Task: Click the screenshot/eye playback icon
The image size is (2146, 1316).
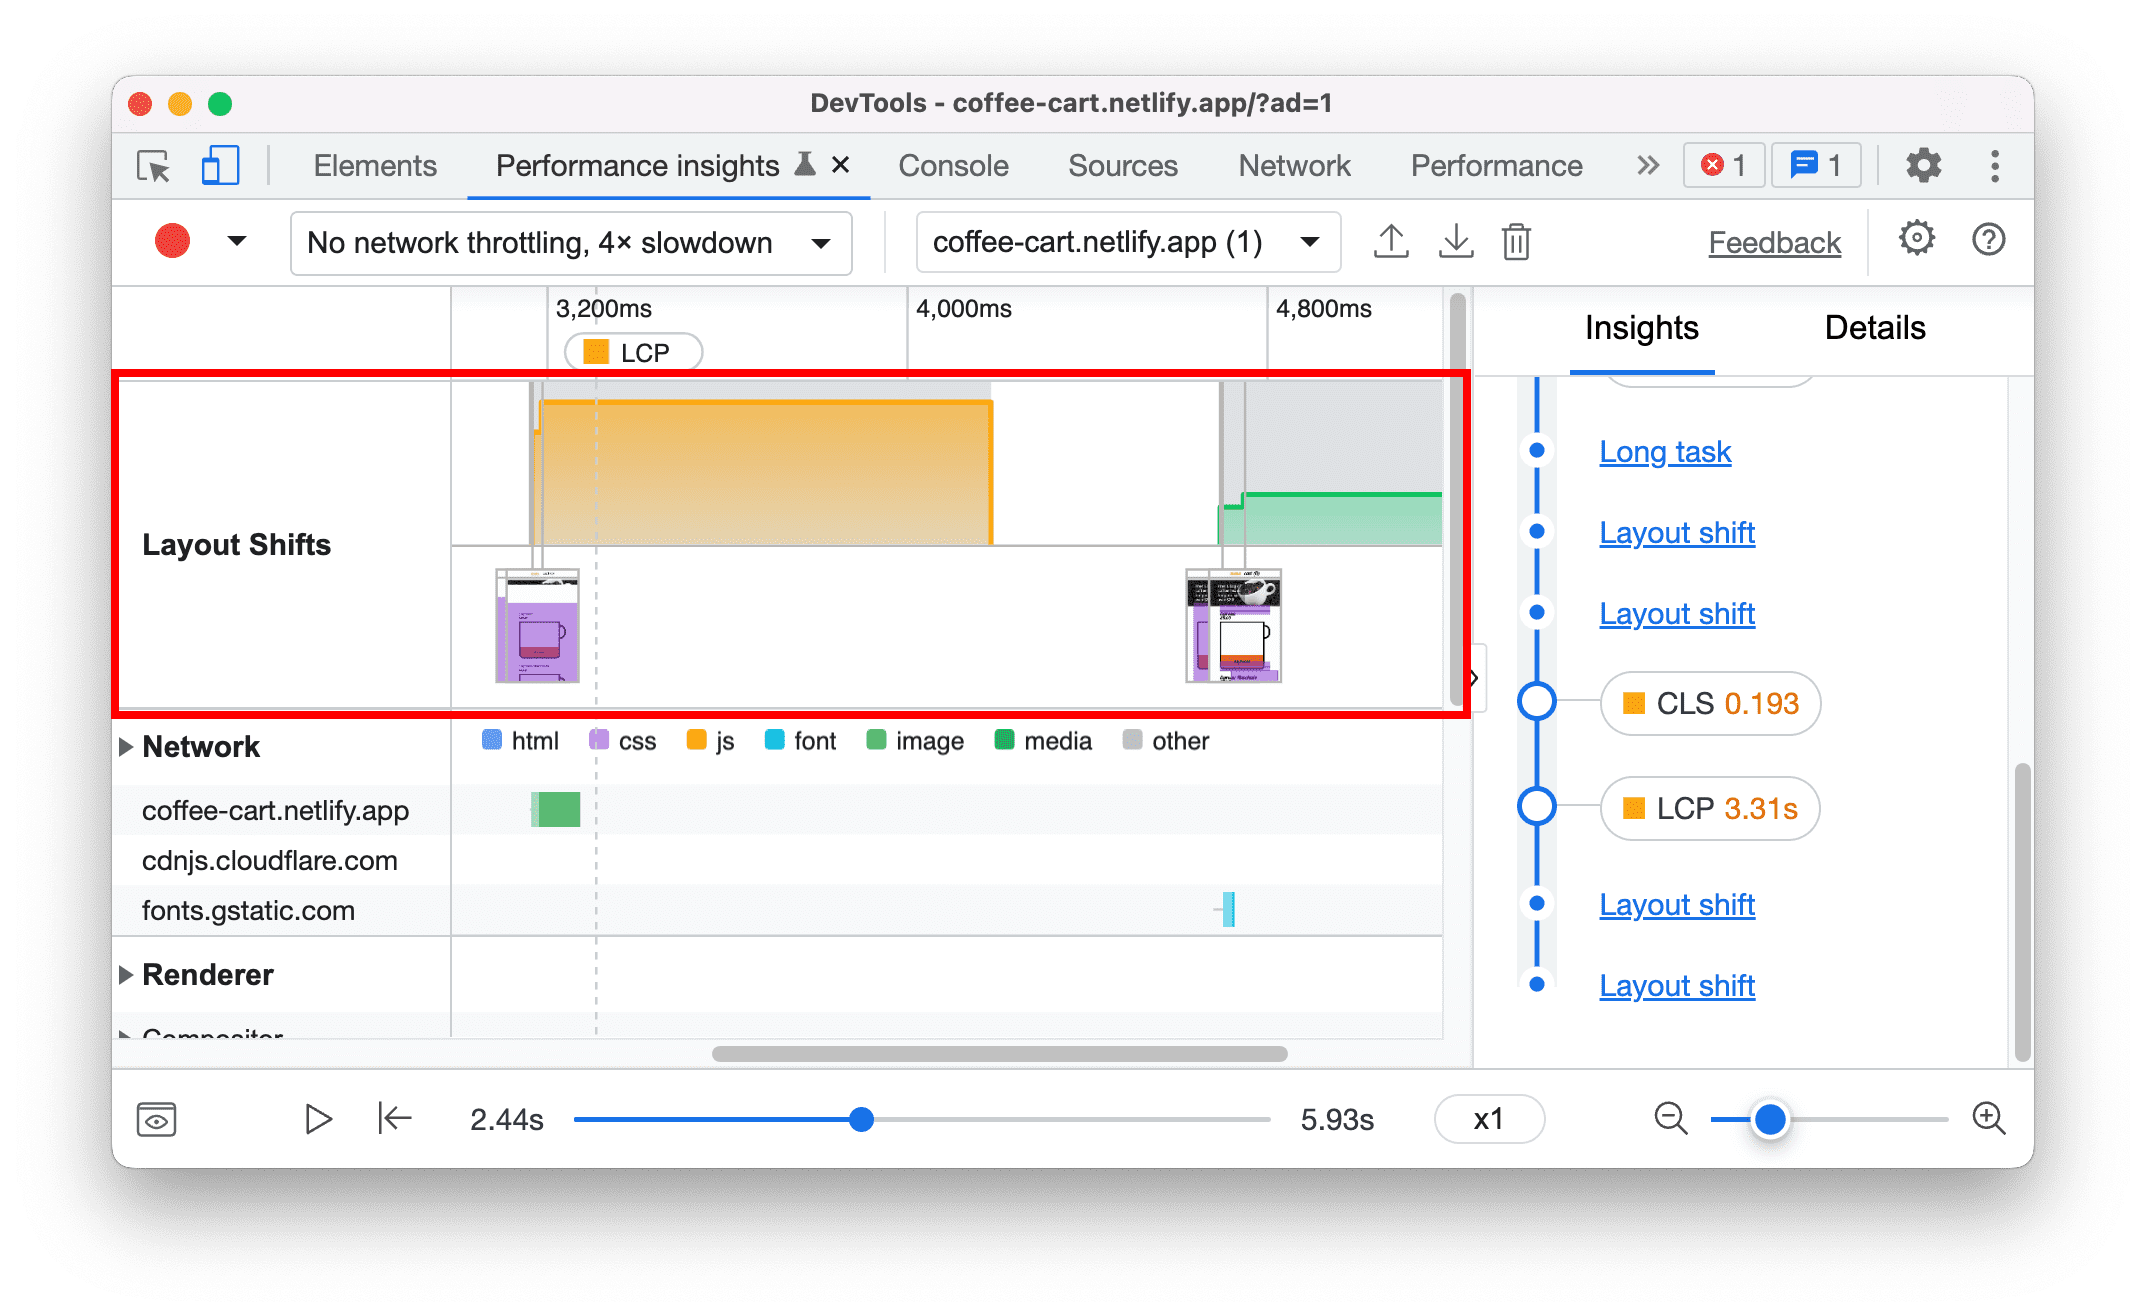Action: pyautogui.click(x=156, y=1118)
